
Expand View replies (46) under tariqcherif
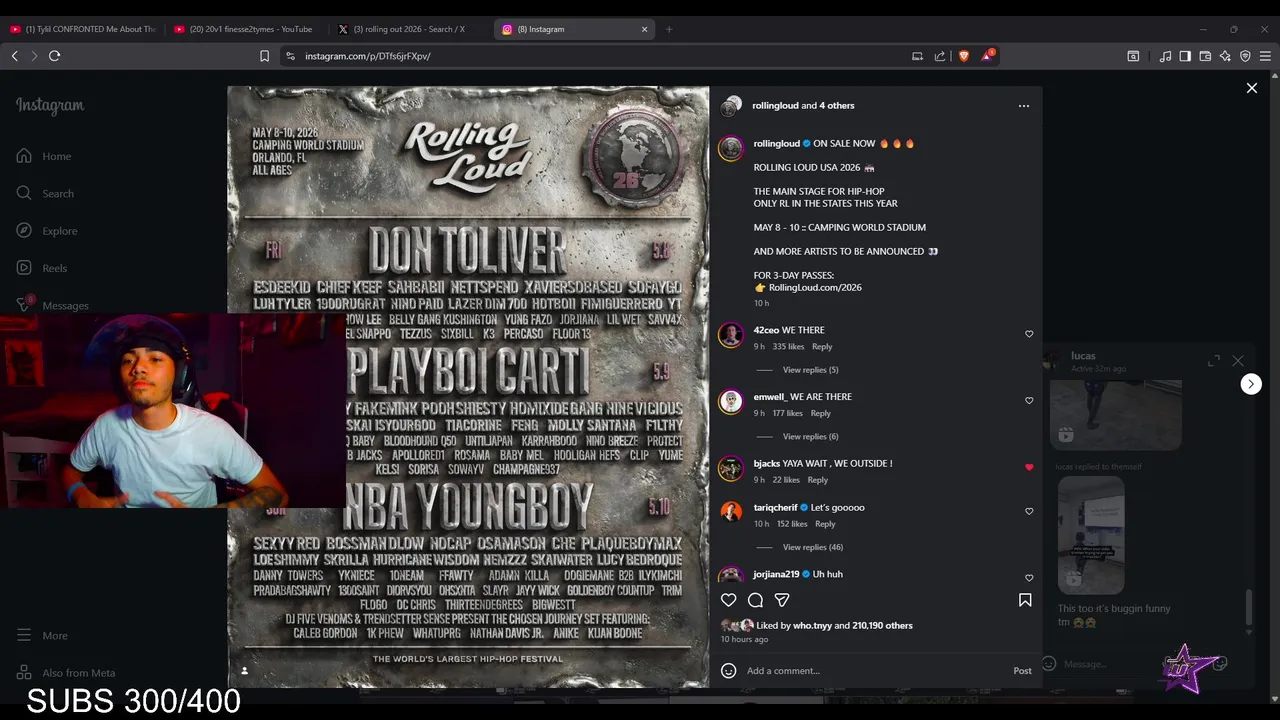[812, 547]
